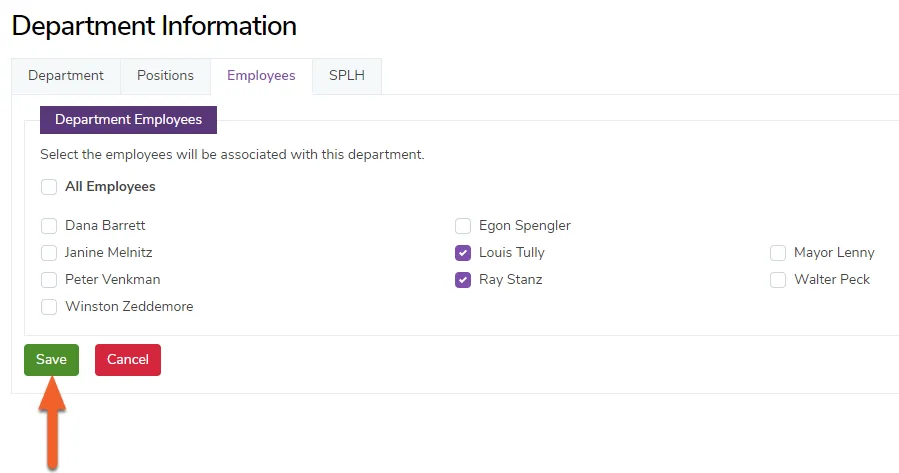Open the Department tab
899x473 pixels.
(x=66, y=76)
